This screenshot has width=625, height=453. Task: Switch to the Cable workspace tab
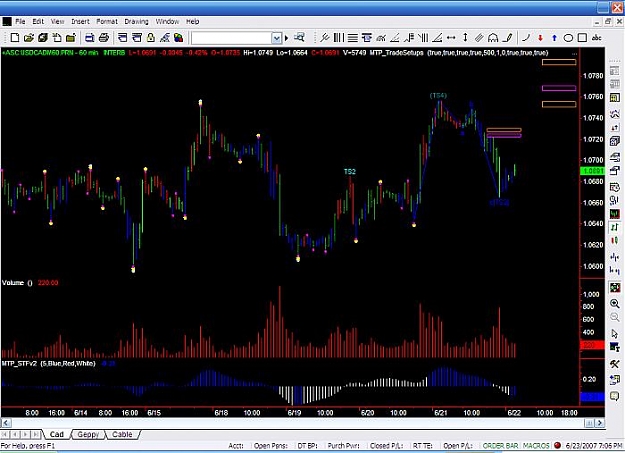point(122,434)
